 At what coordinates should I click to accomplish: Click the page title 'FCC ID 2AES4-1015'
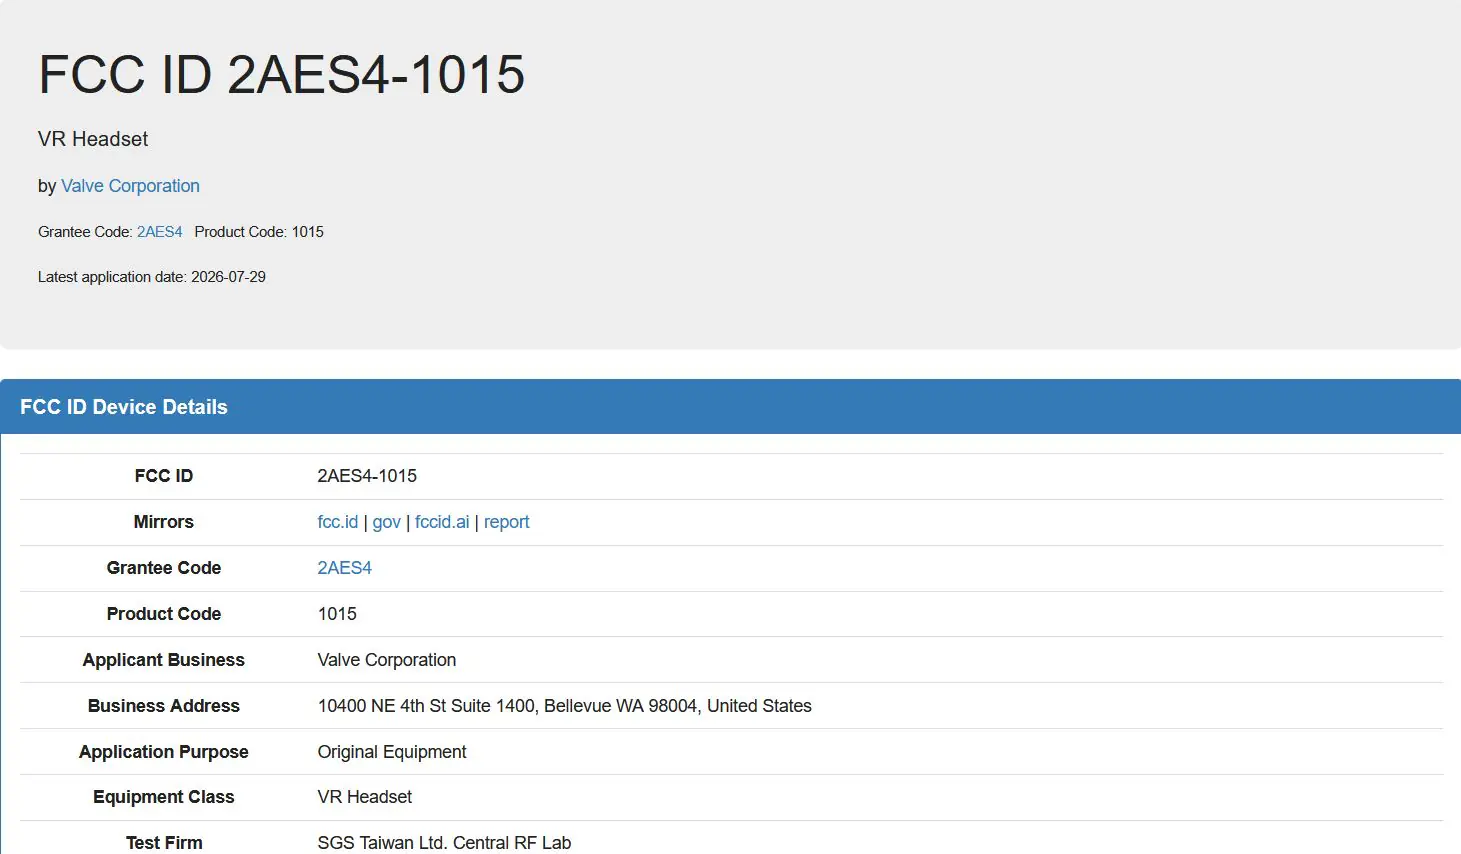(x=282, y=74)
